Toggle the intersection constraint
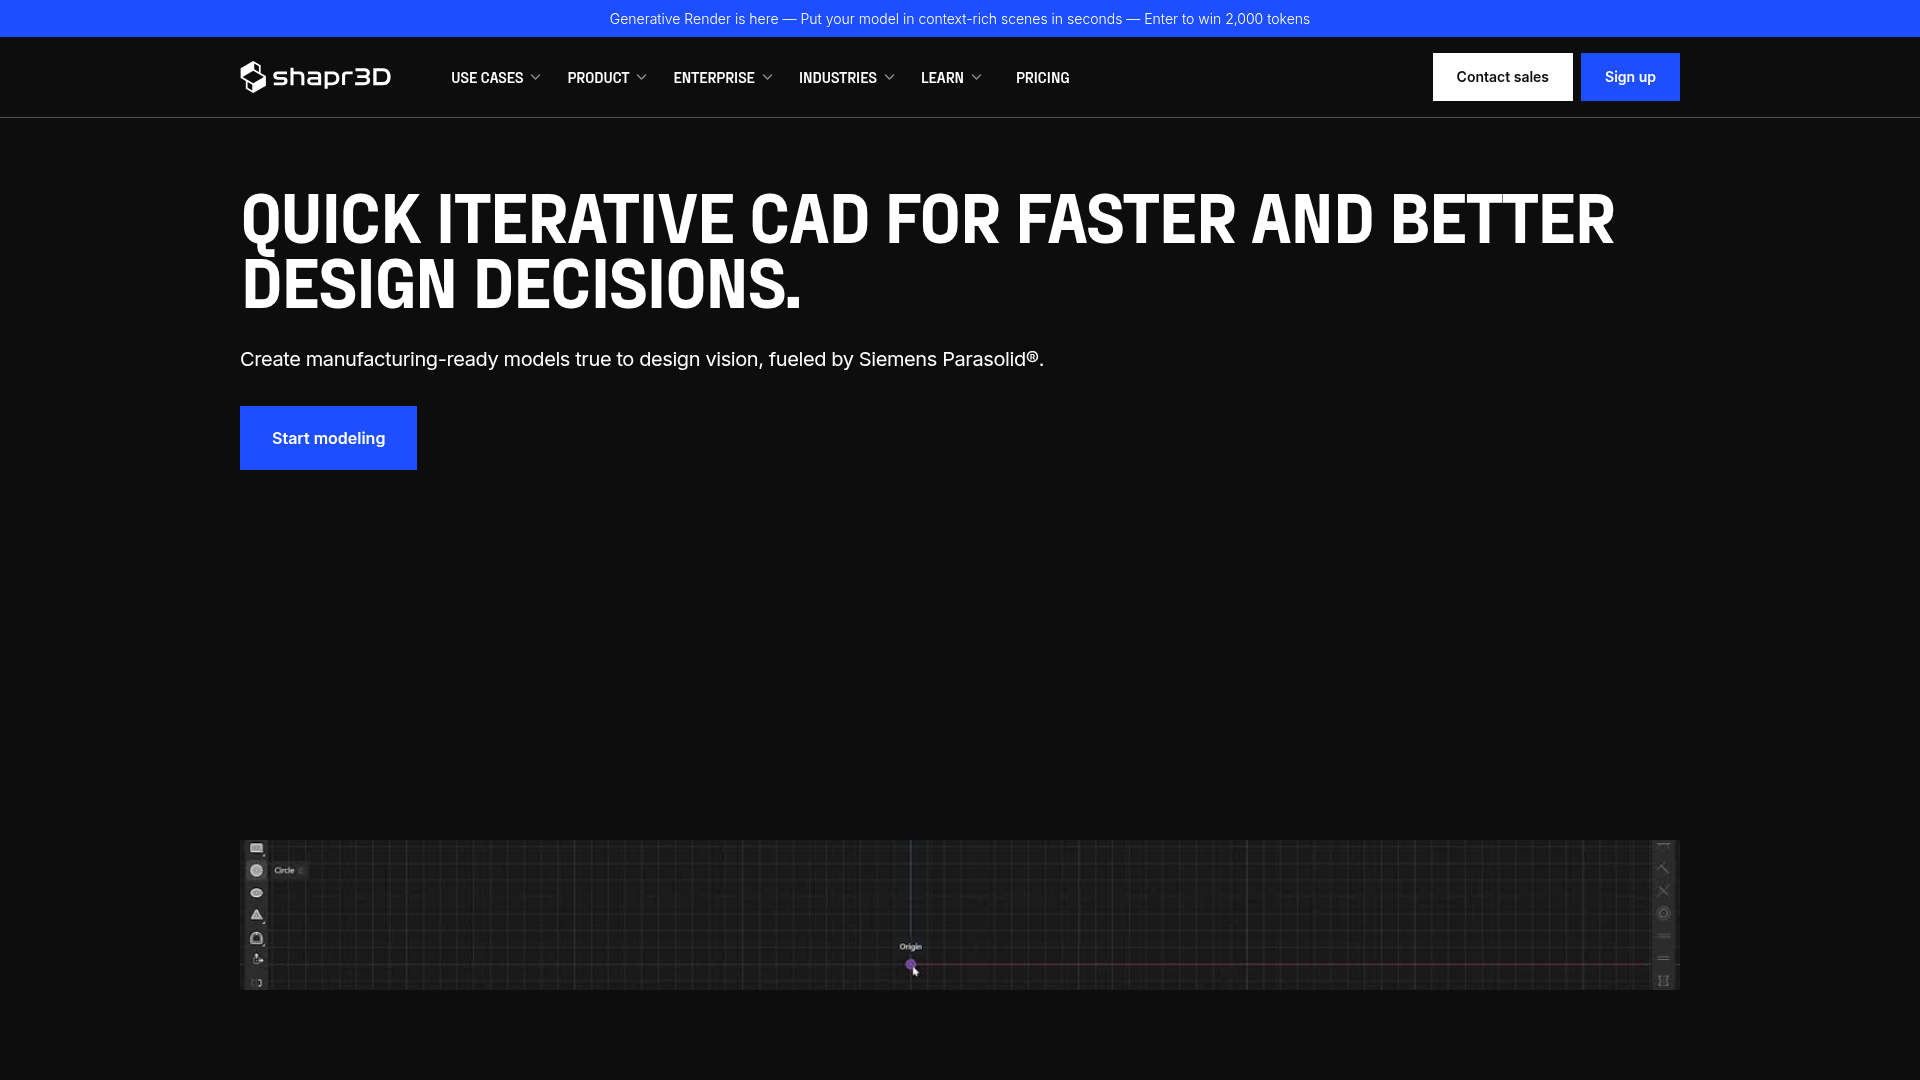Screen dimensions: 1920x1080 [x=1663, y=888]
